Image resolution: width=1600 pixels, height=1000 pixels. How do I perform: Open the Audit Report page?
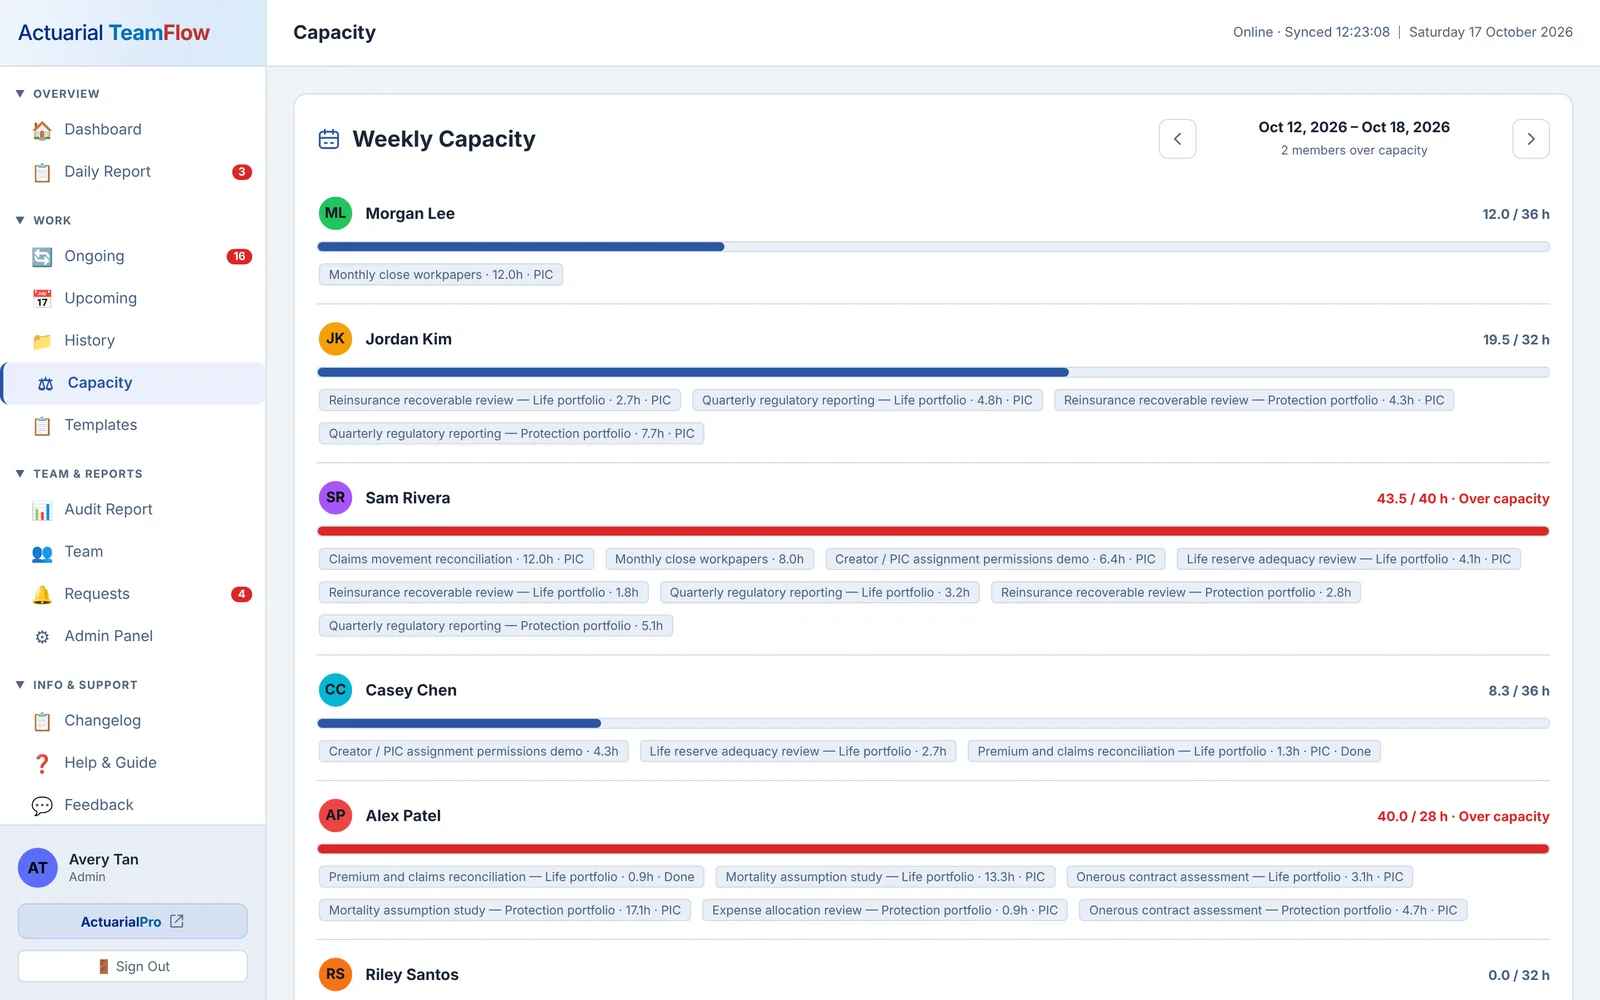coord(133,509)
